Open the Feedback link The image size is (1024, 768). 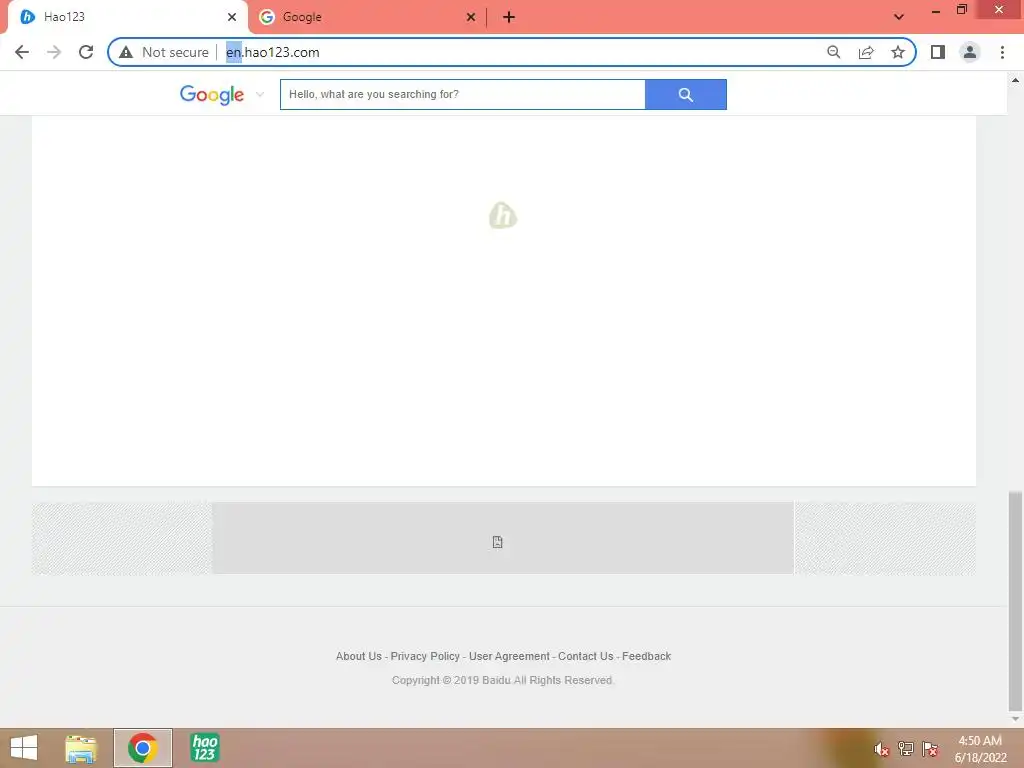(x=647, y=656)
